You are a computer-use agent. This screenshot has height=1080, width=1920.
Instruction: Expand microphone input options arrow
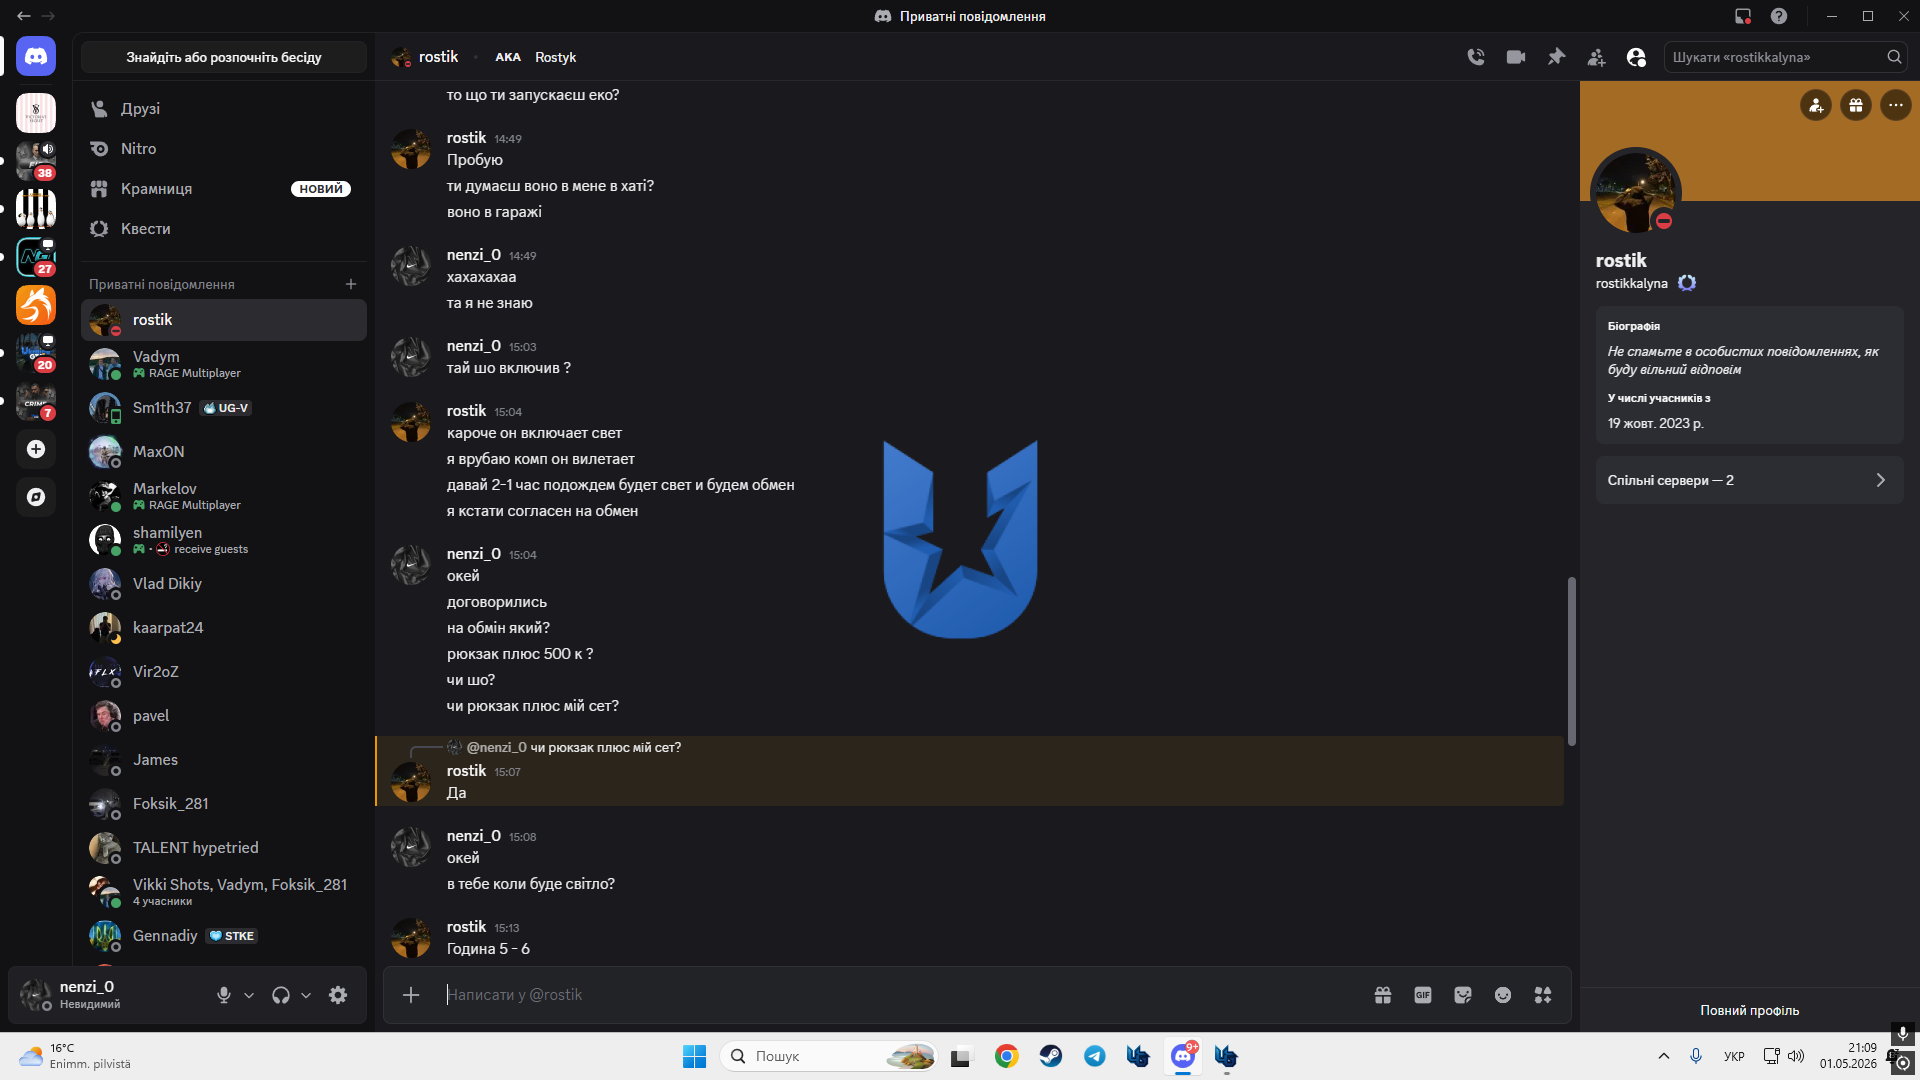(249, 995)
